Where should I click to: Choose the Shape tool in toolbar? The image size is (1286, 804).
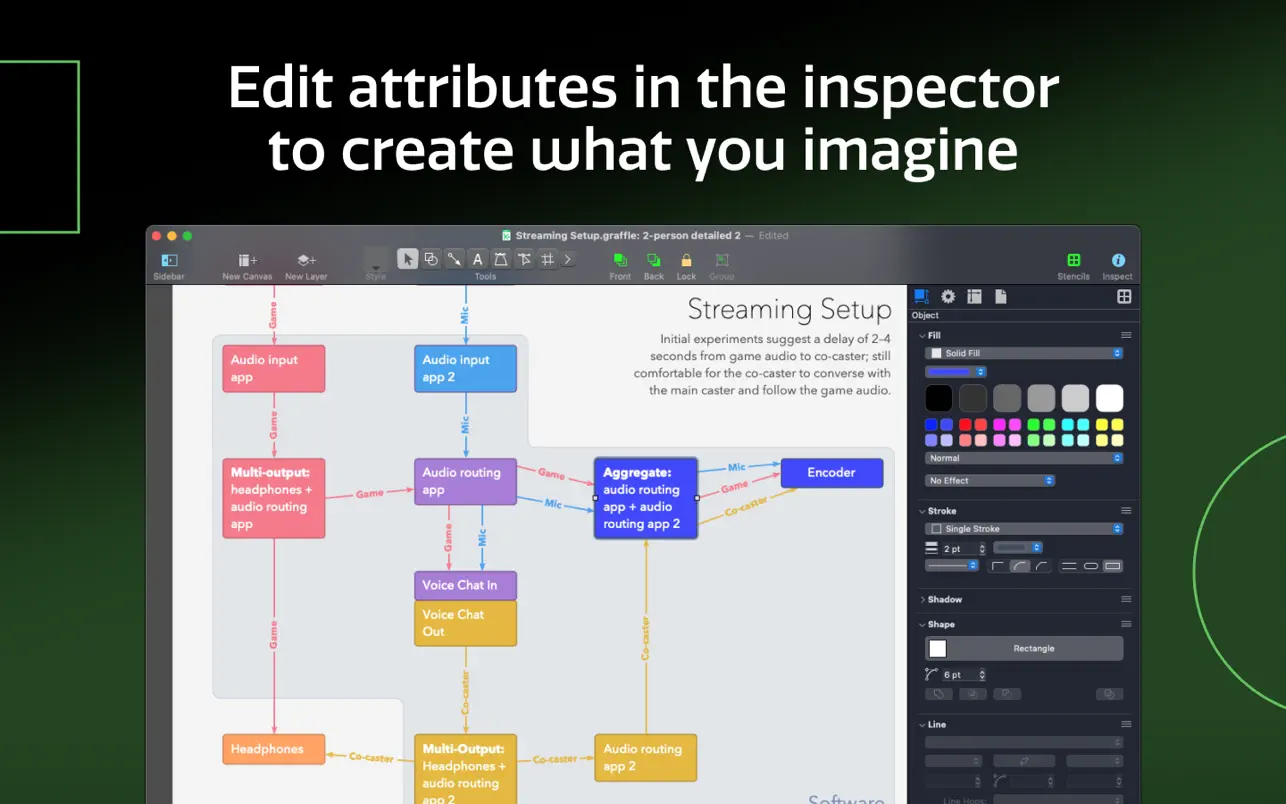click(x=431, y=259)
